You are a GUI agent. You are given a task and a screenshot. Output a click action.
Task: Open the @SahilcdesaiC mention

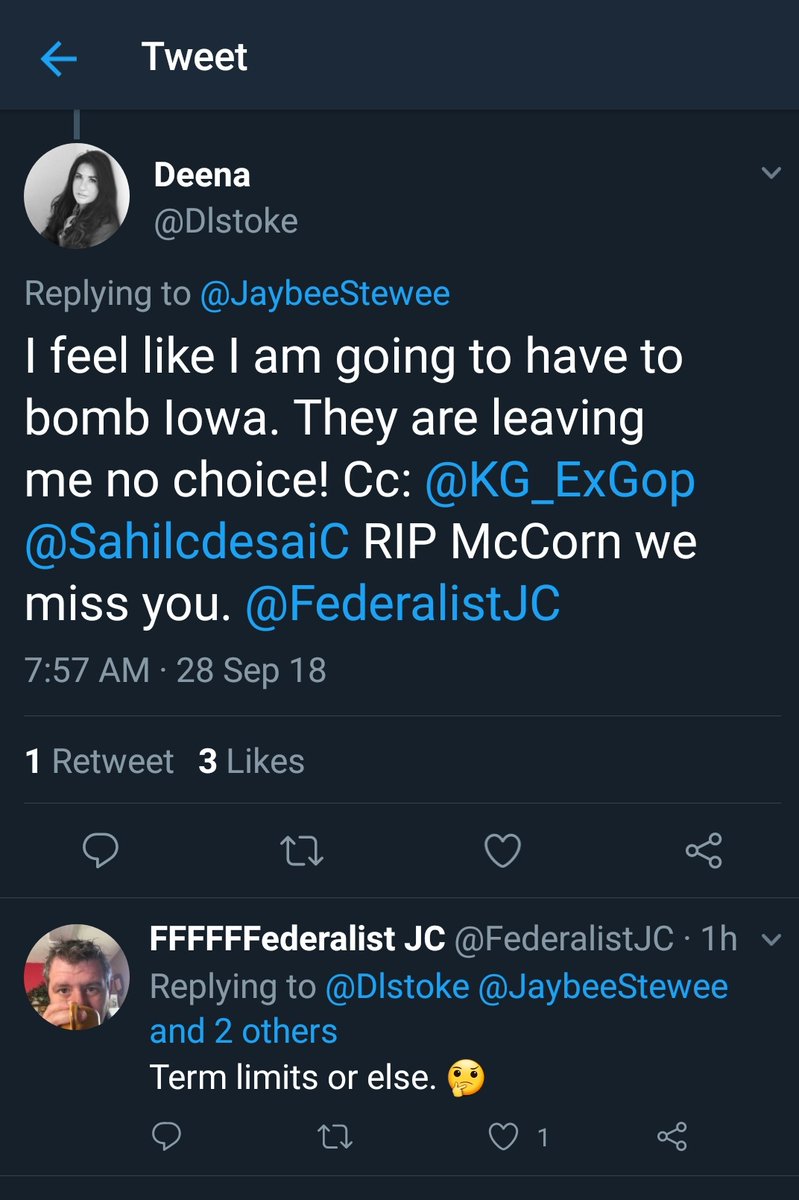pos(187,543)
